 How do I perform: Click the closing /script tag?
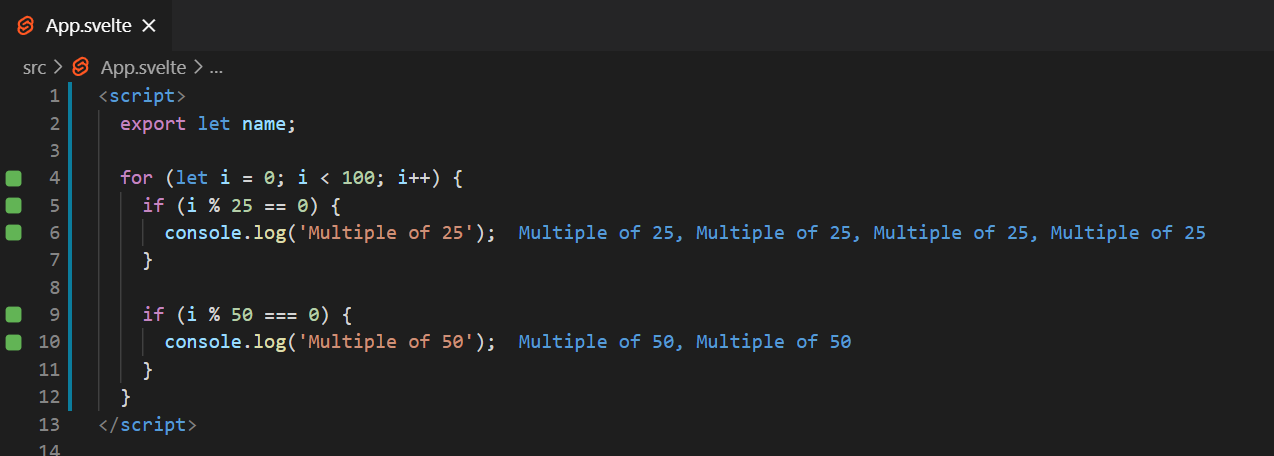[x=148, y=424]
